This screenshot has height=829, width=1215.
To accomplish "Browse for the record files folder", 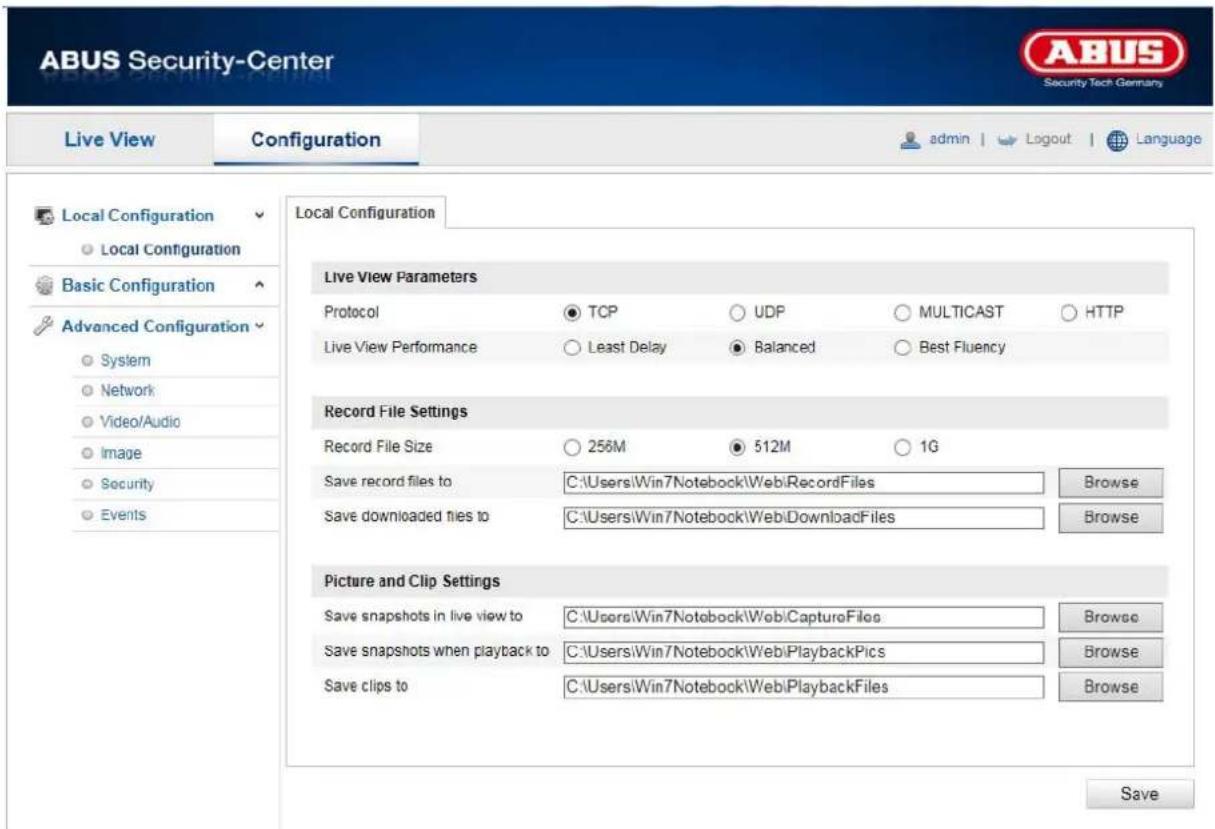I will tap(1111, 482).
